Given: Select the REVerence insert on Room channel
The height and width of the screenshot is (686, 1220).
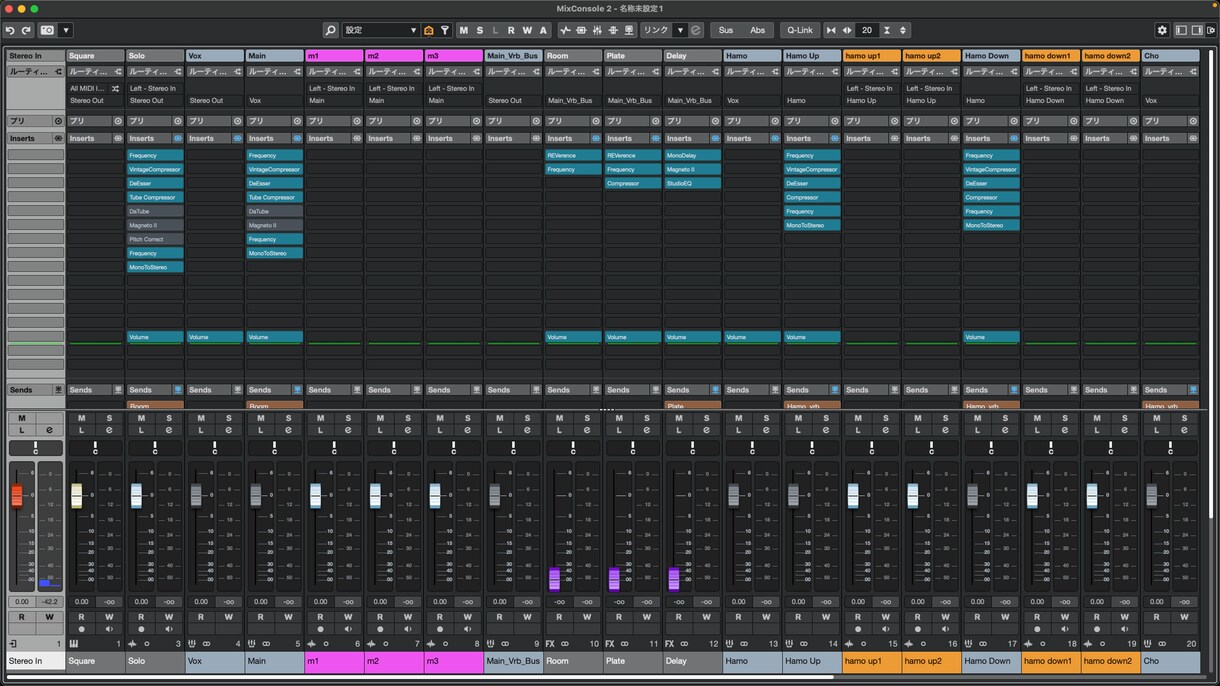Looking at the screenshot, I should coord(573,156).
